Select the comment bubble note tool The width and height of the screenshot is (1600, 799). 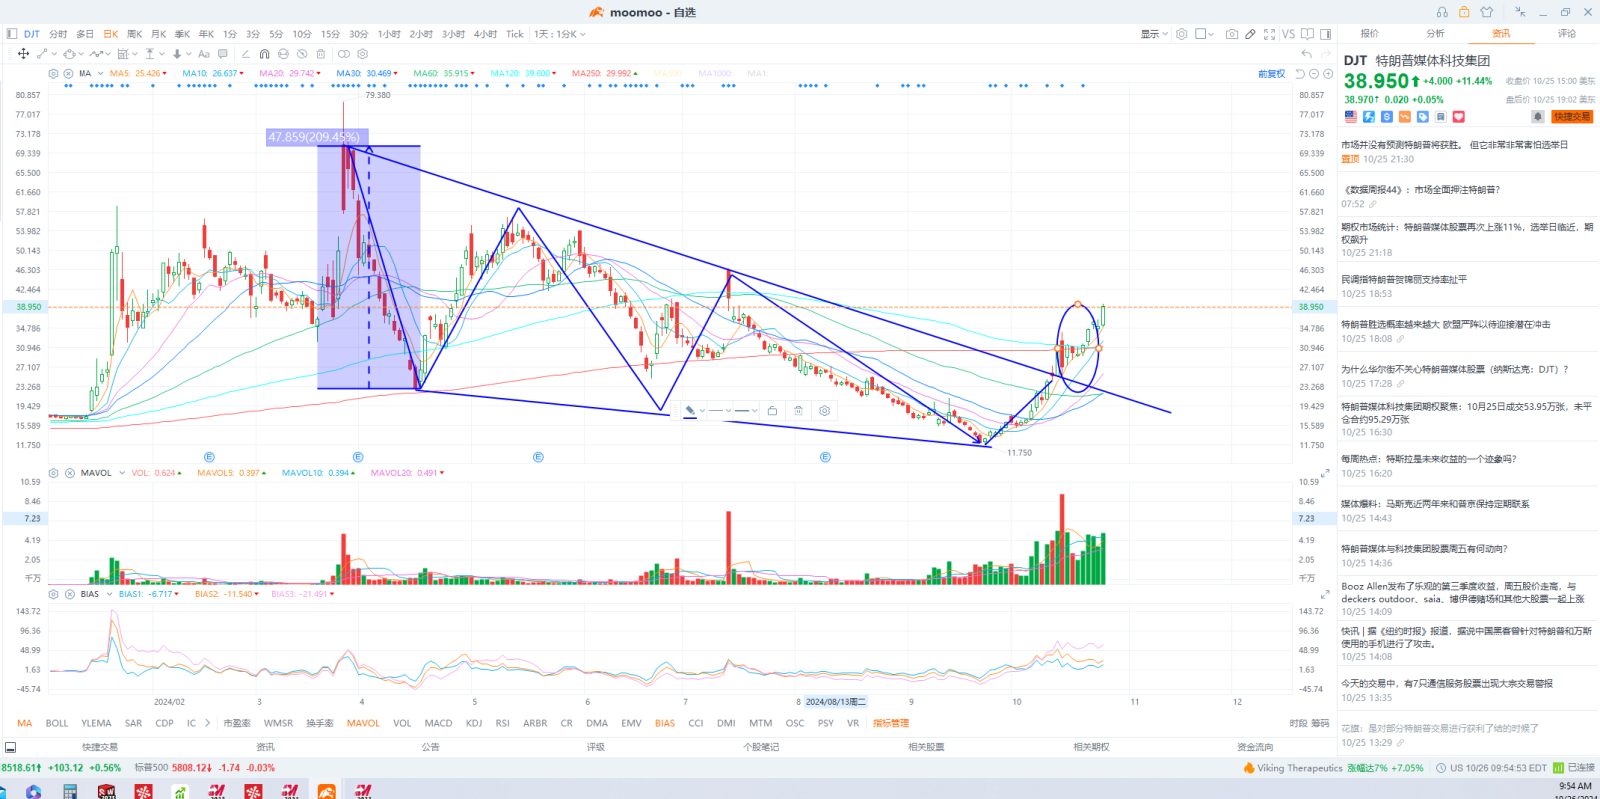[x=222, y=54]
